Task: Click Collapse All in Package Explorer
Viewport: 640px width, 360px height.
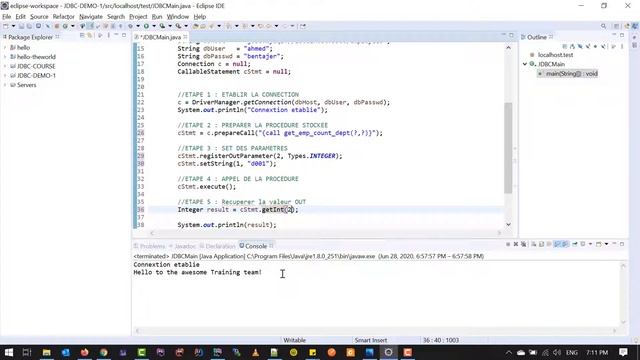Action: coord(82,36)
